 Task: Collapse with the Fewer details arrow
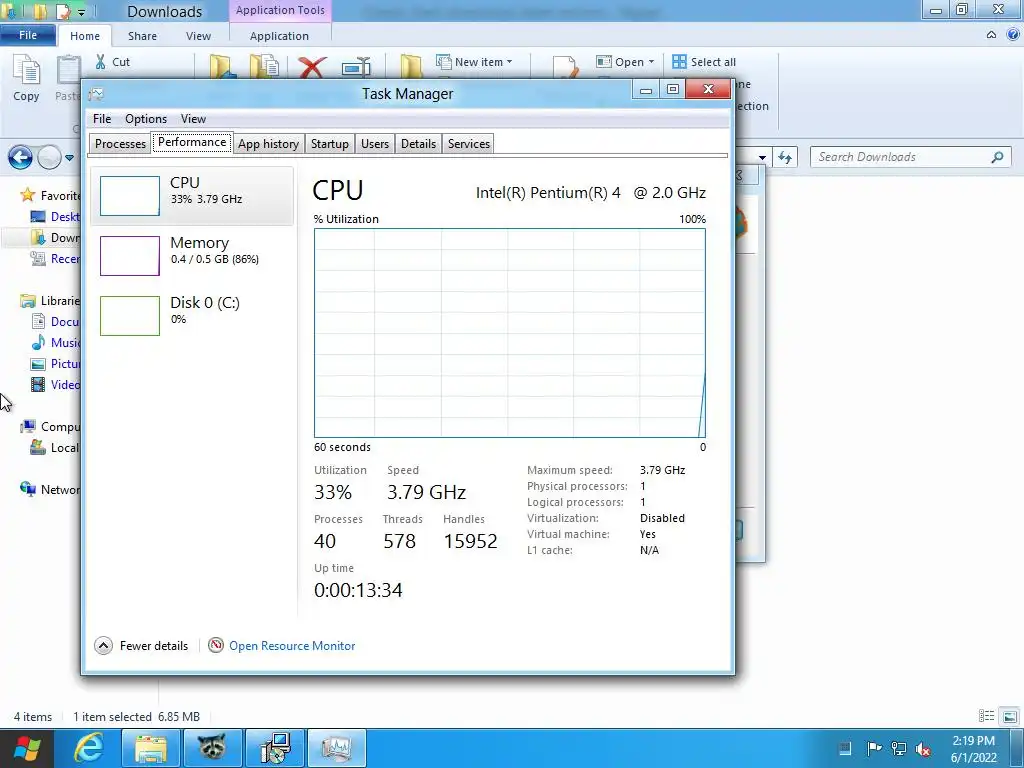click(103, 646)
